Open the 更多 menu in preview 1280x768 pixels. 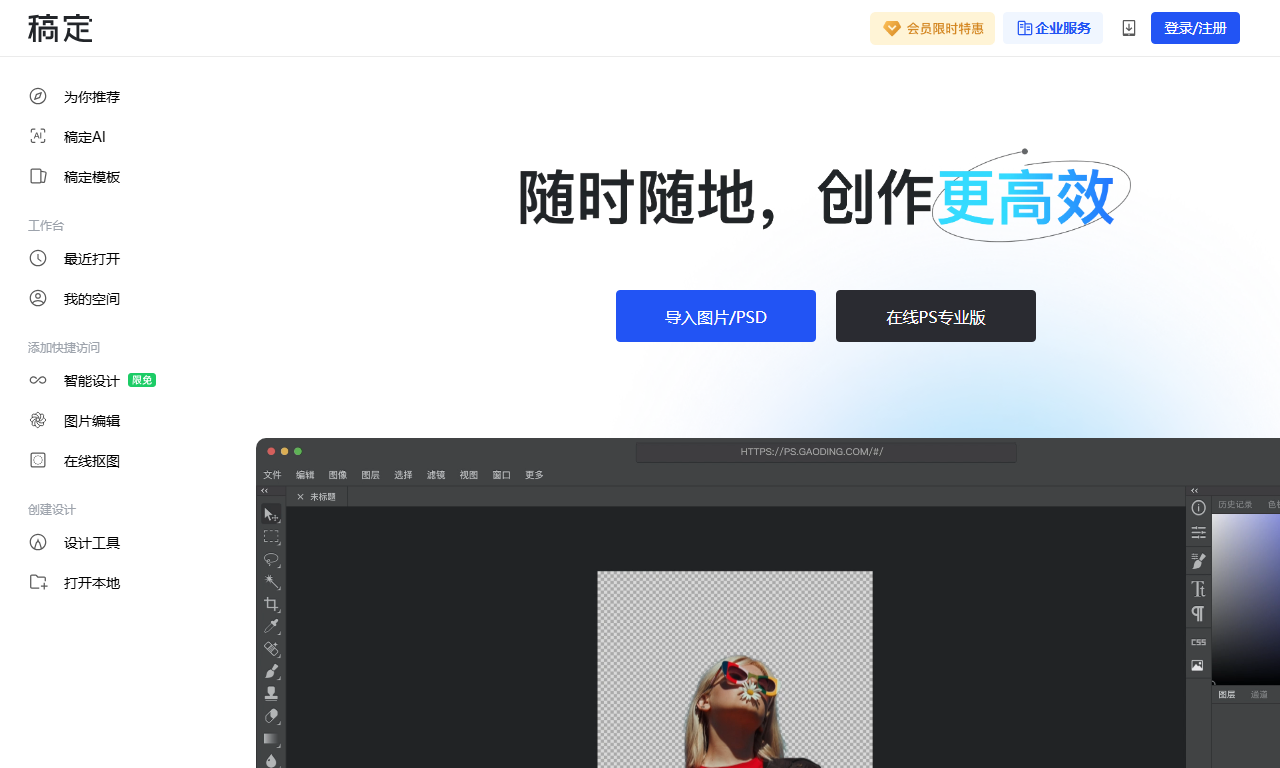tap(534, 475)
